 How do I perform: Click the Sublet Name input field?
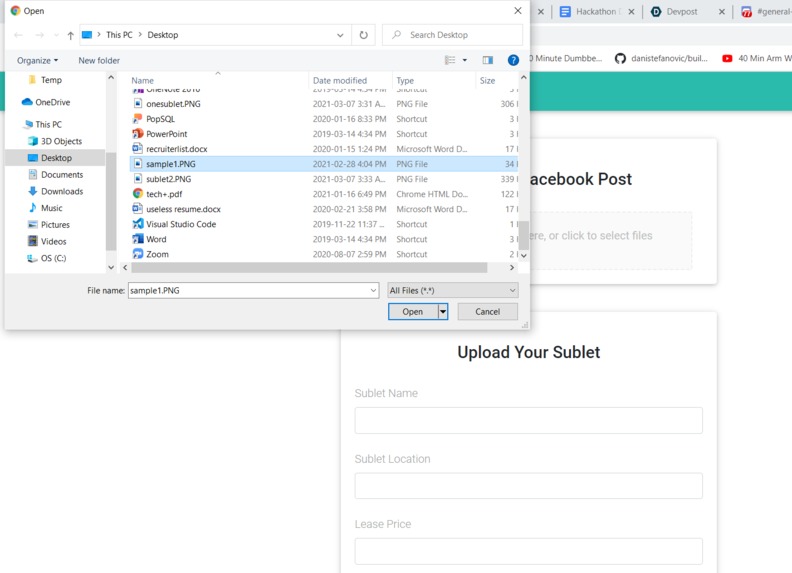[528, 420]
